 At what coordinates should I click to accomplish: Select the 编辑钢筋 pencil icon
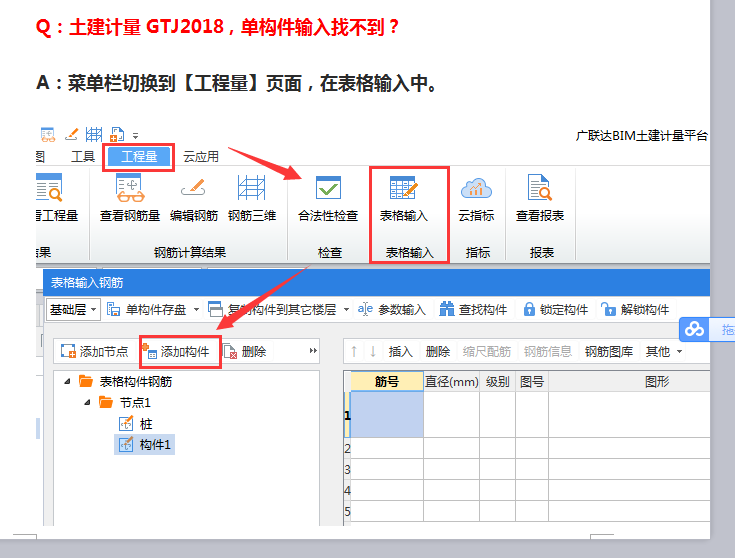pos(194,188)
